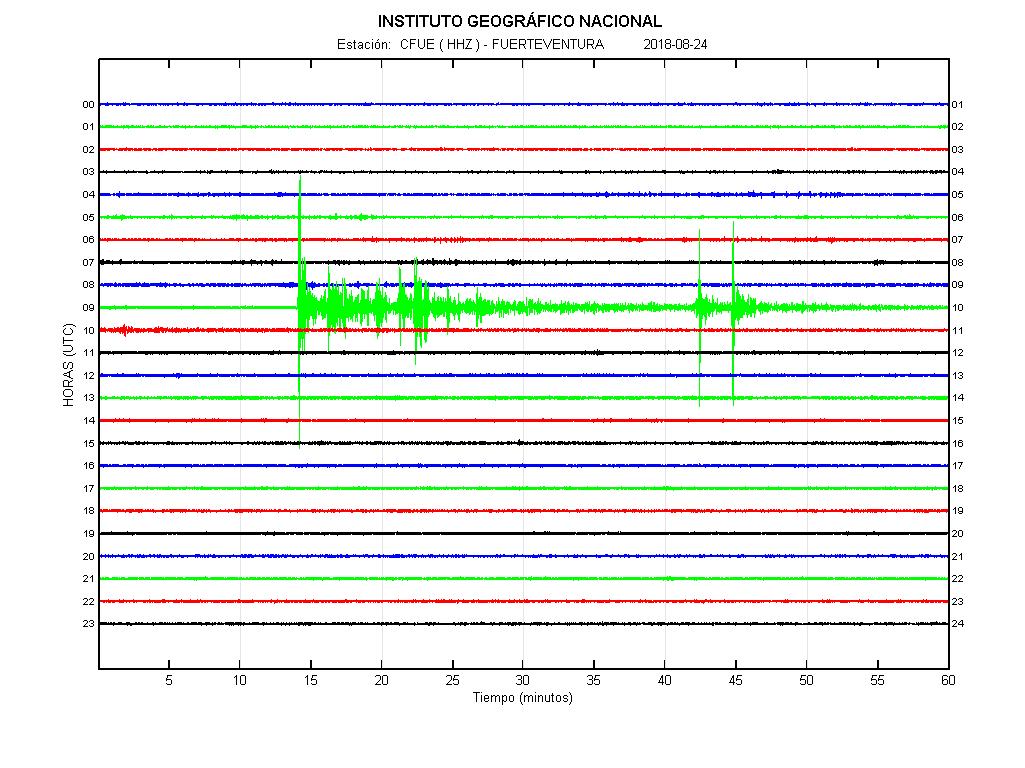
Task: Click right-axis hour label 10
Action: (x=958, y=308)
